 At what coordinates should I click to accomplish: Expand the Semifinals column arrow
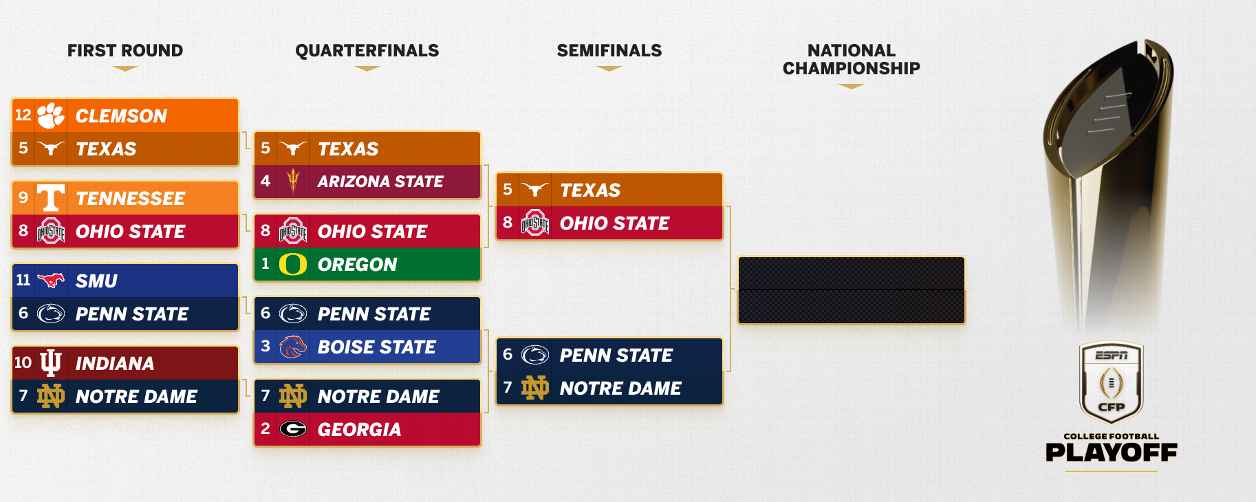(609, 68)
